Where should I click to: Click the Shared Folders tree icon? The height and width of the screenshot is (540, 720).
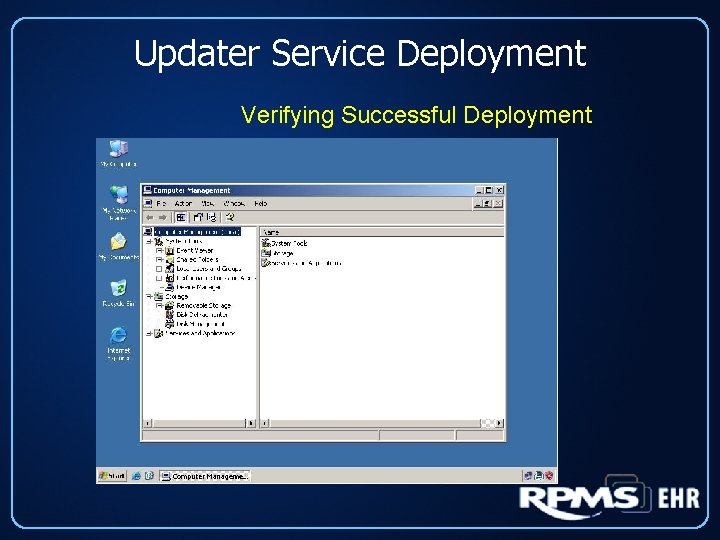pyautogui.click(x=169, y=260)
